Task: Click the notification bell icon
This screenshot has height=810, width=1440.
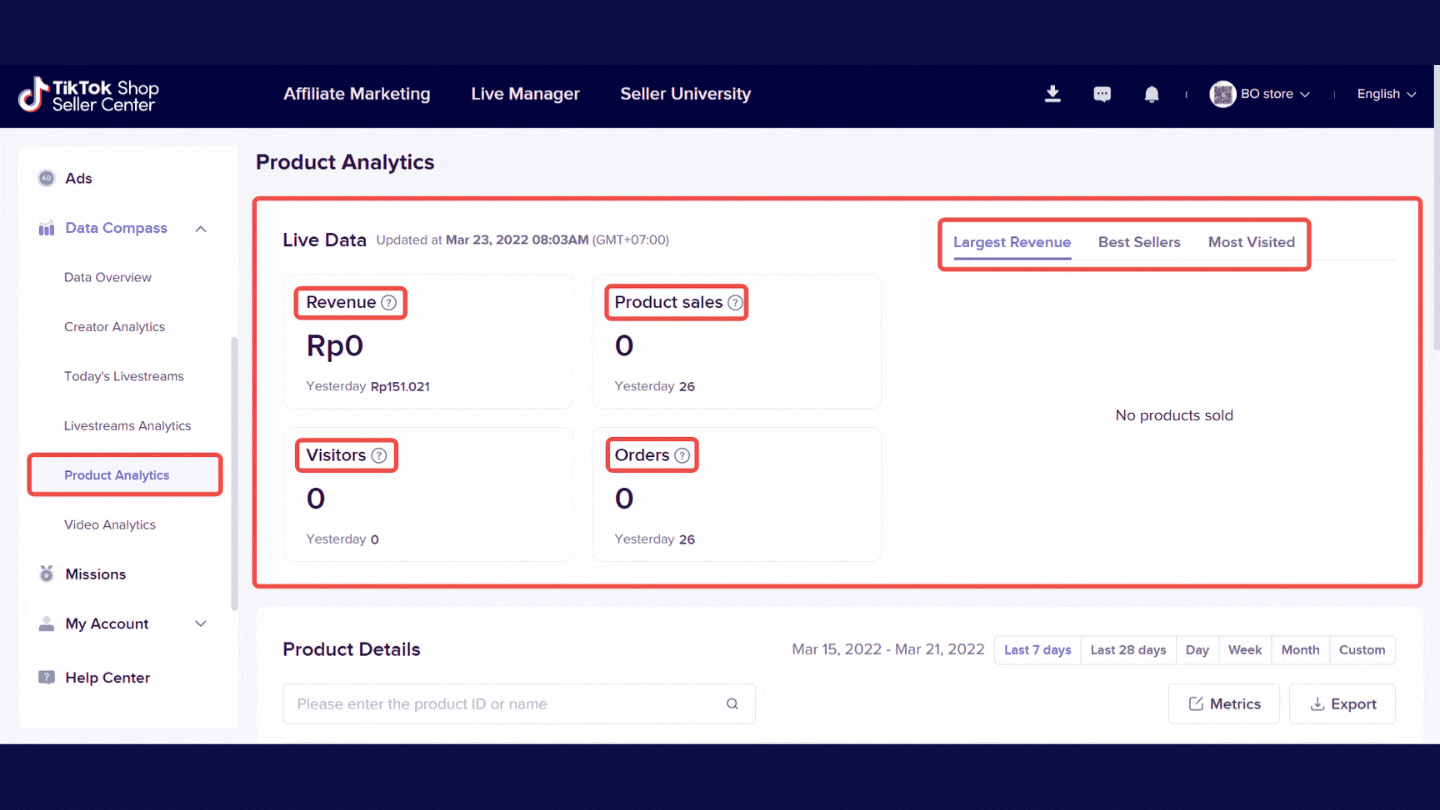Action: point(1151,94)
